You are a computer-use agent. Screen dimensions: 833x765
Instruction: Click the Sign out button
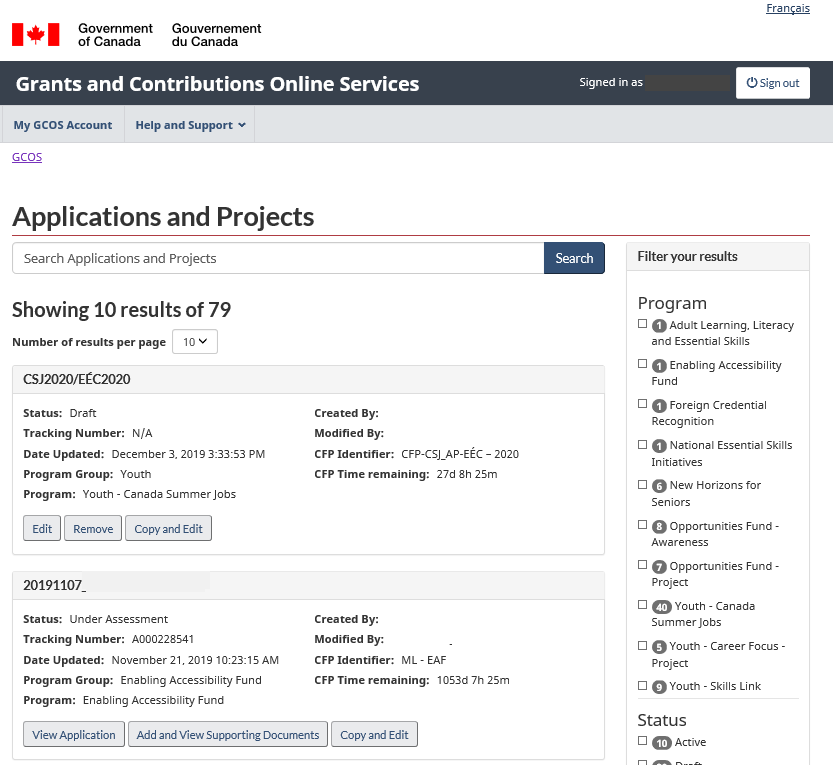773,83
